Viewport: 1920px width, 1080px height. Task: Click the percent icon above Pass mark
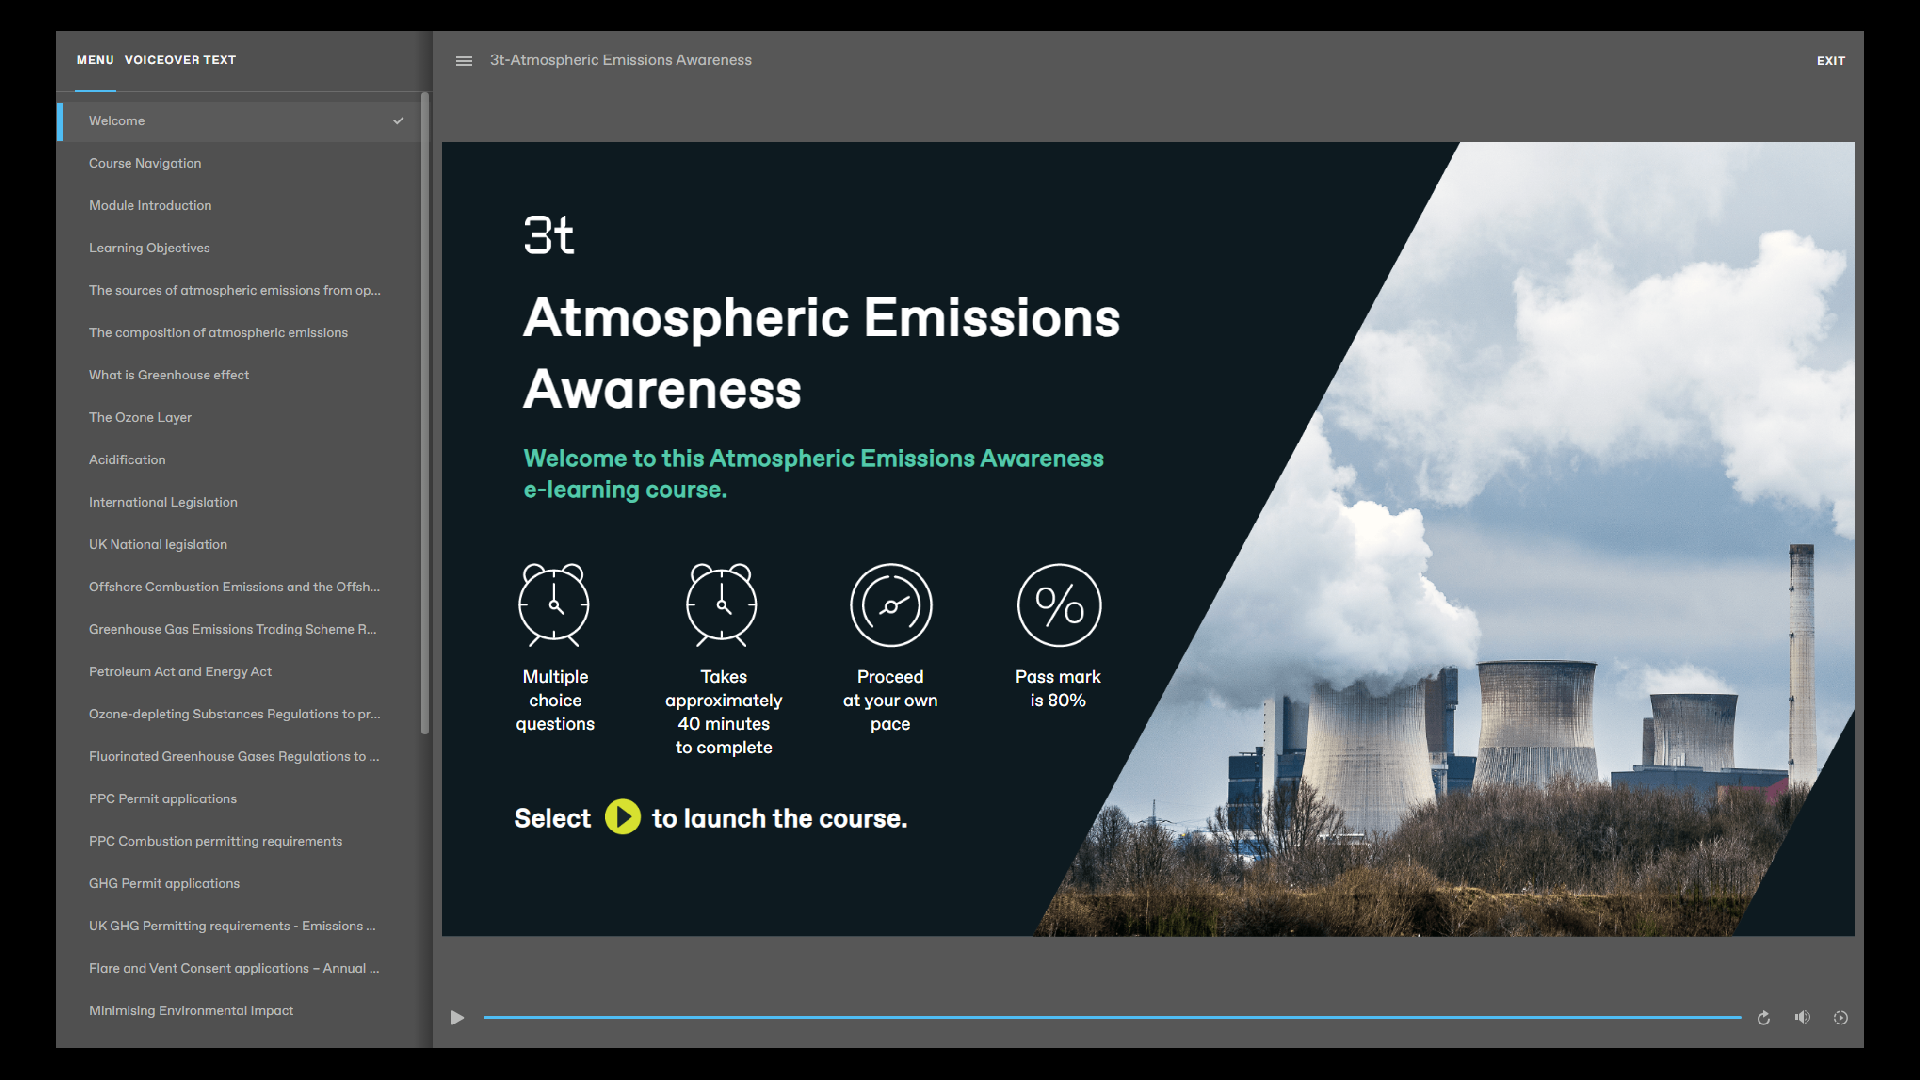point(1059,605)
